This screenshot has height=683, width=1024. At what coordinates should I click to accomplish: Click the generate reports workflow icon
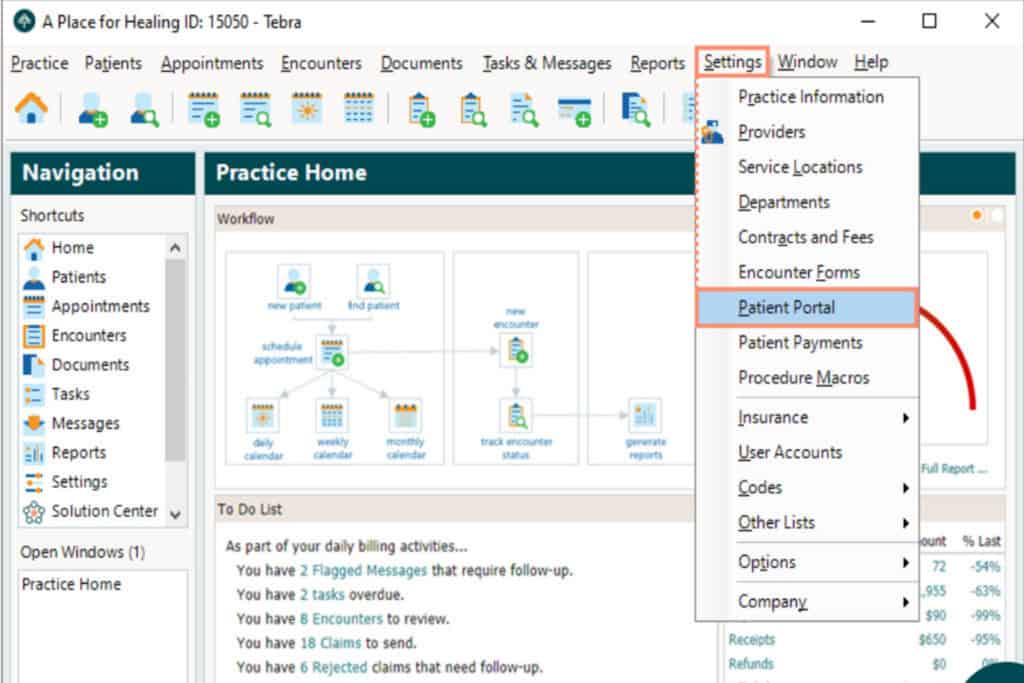645,414
